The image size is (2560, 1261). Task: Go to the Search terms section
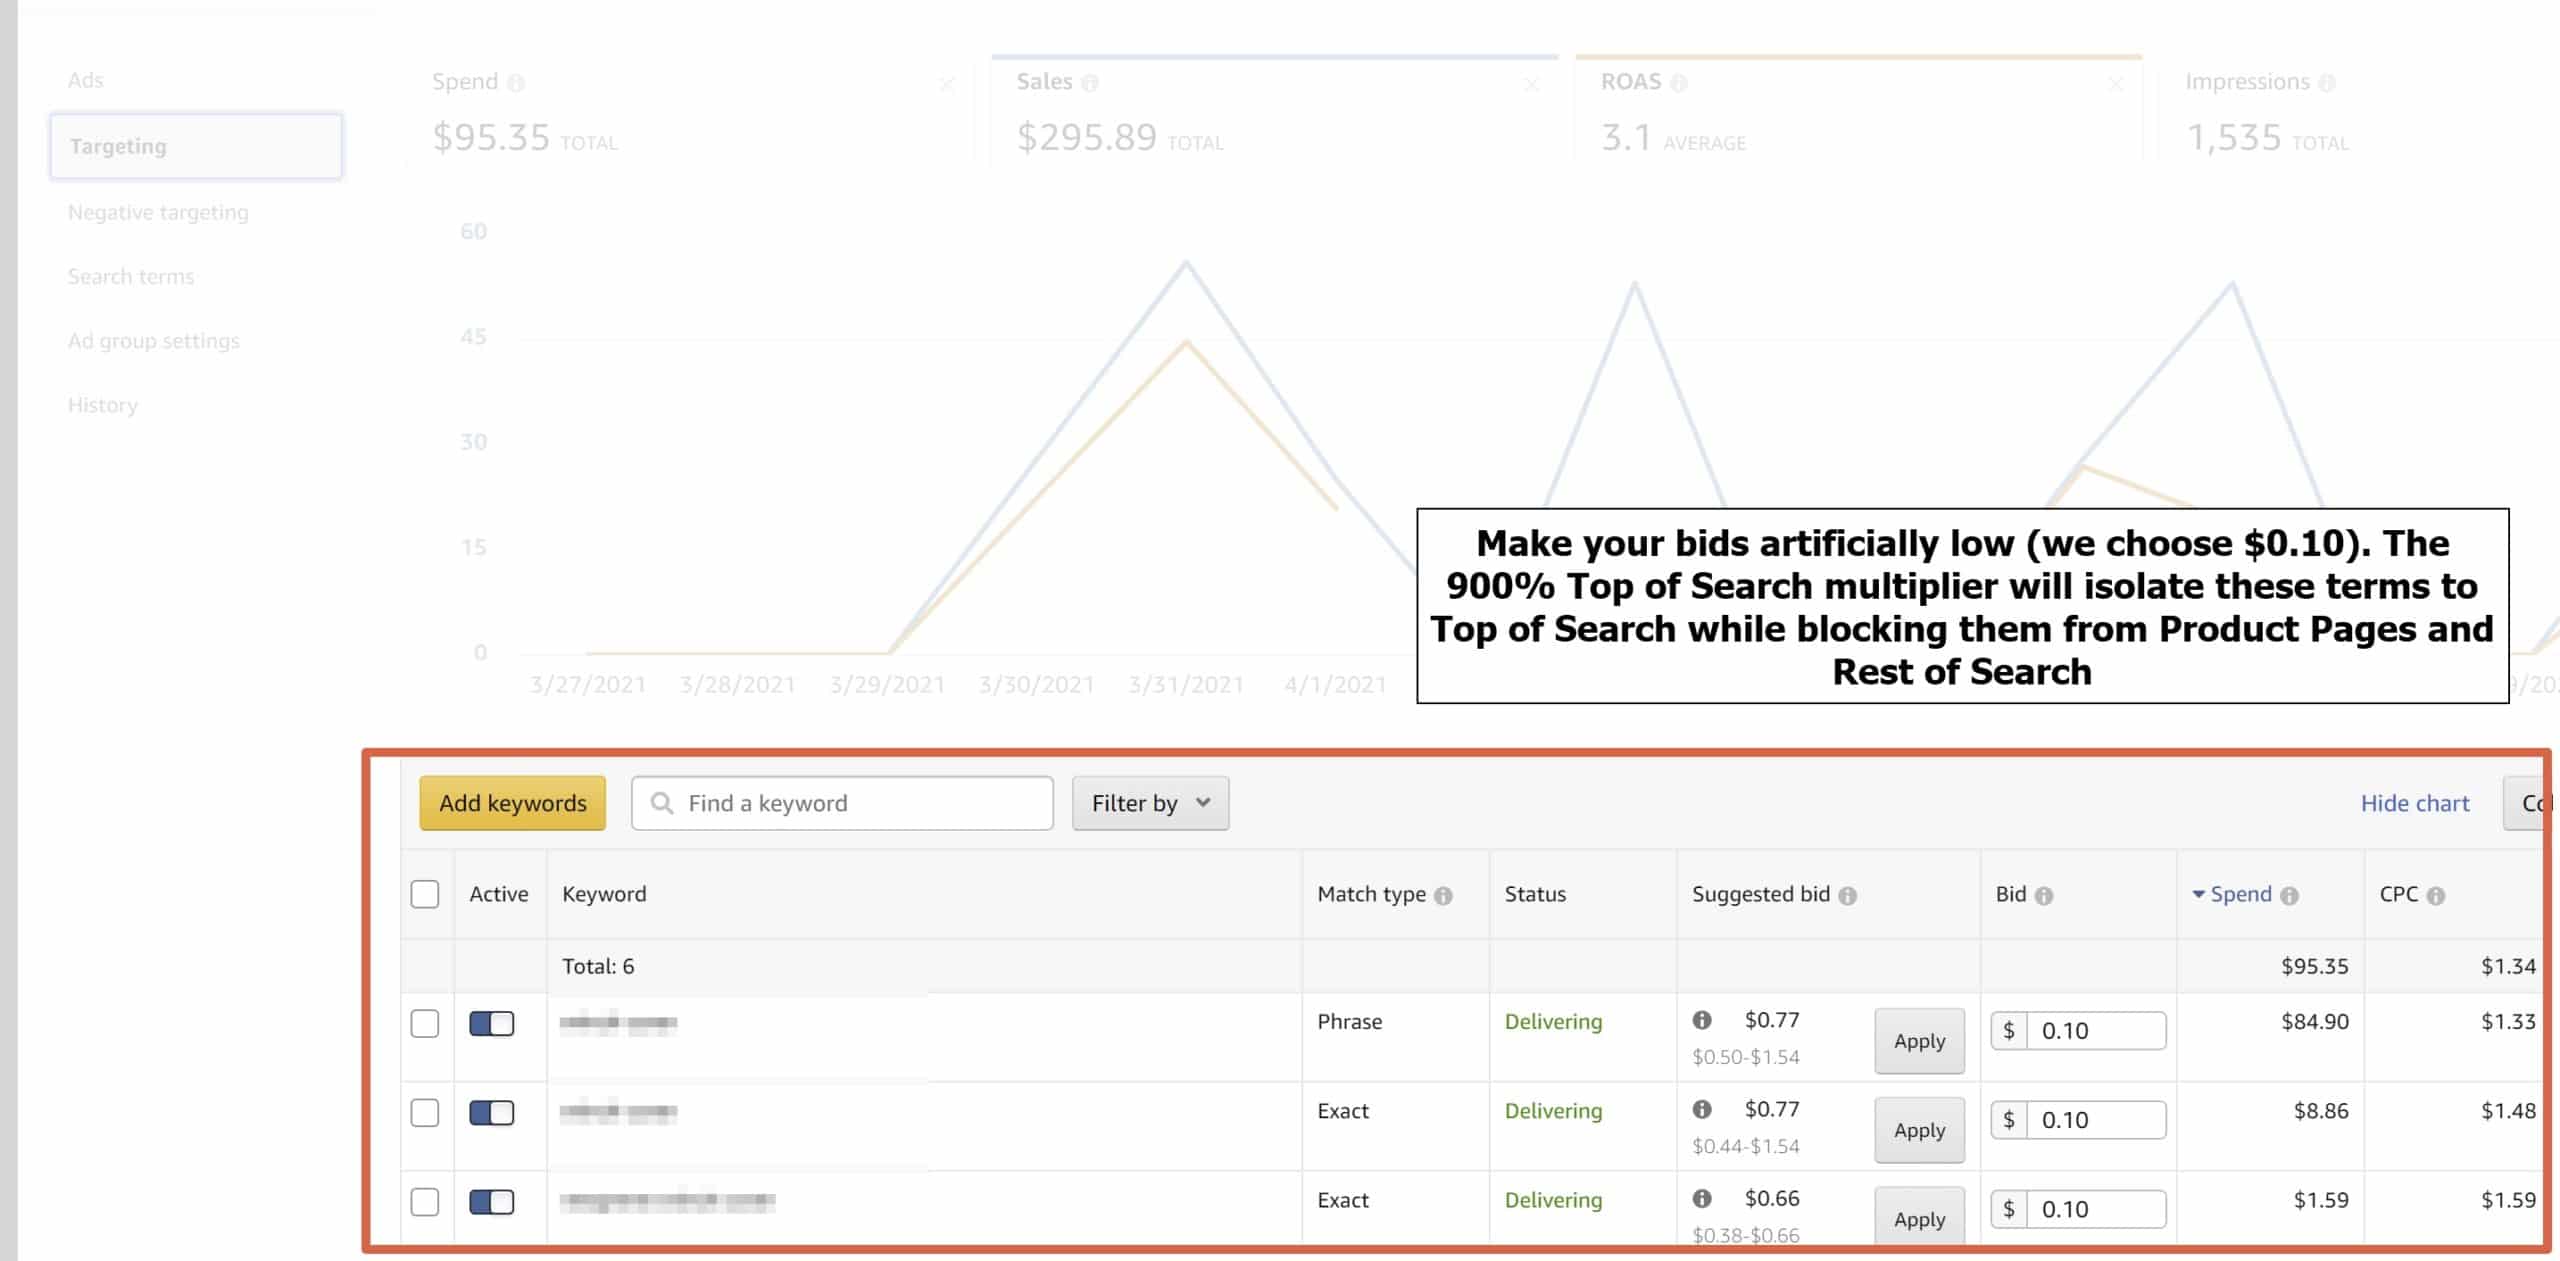[131, 277]
